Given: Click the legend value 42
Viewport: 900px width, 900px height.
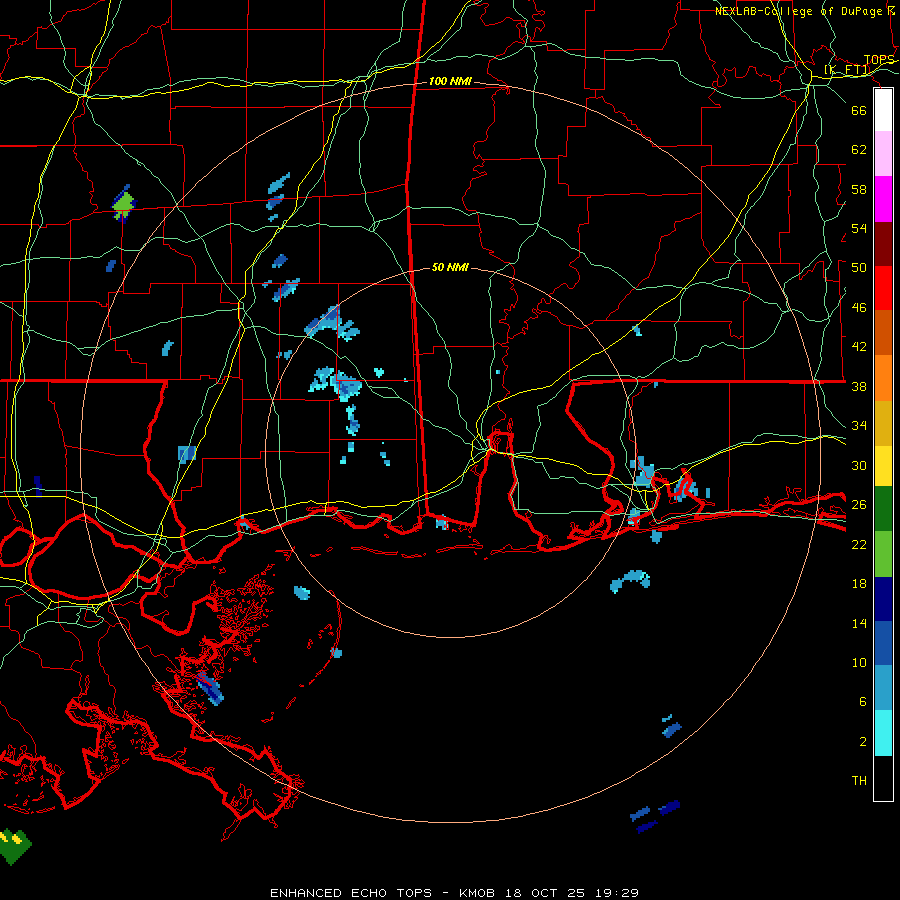Looking at the screenshot, I should [x=859, y=346].
